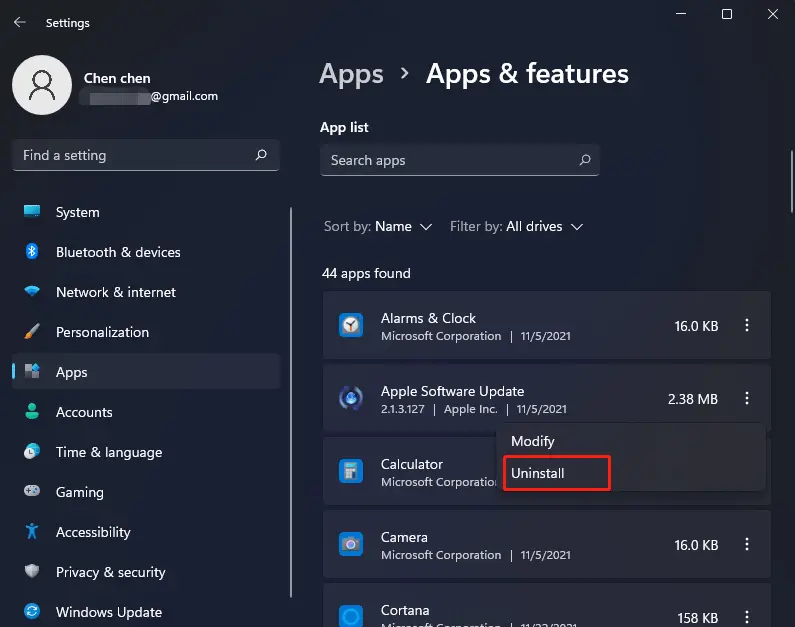
Task: Open the System settings category
Action: [146, 212]
